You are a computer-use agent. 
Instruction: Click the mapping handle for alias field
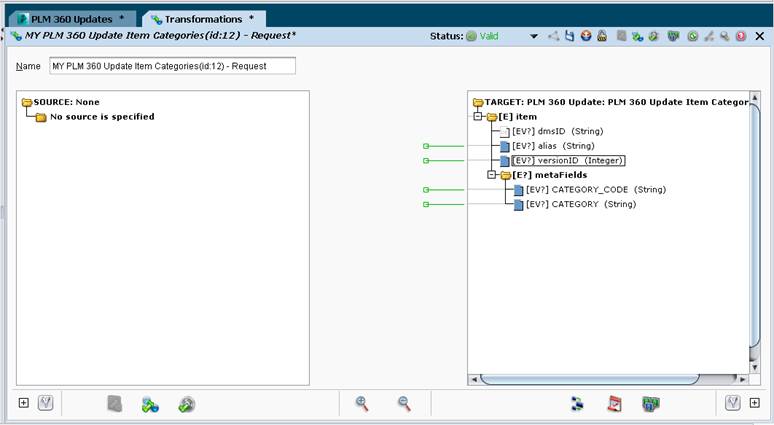[426, 146]
